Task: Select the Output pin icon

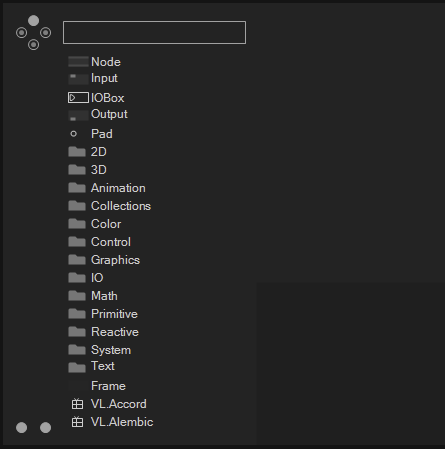Action: click(x=78, y=115)
